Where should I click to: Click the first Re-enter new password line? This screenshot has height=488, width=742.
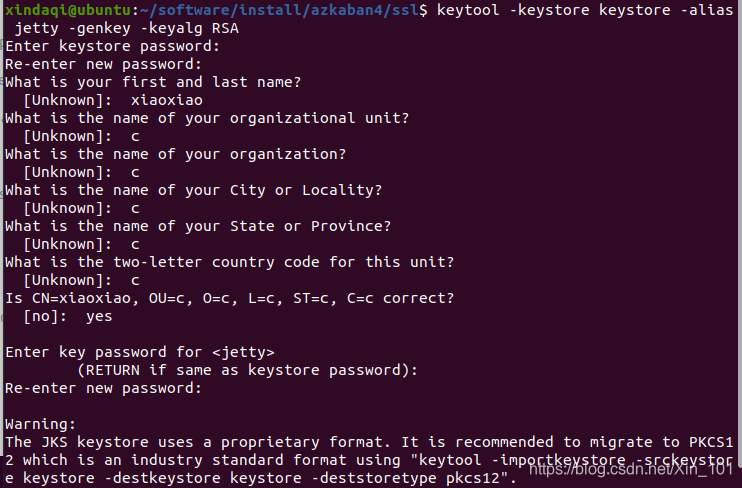[x=104, y=64]
